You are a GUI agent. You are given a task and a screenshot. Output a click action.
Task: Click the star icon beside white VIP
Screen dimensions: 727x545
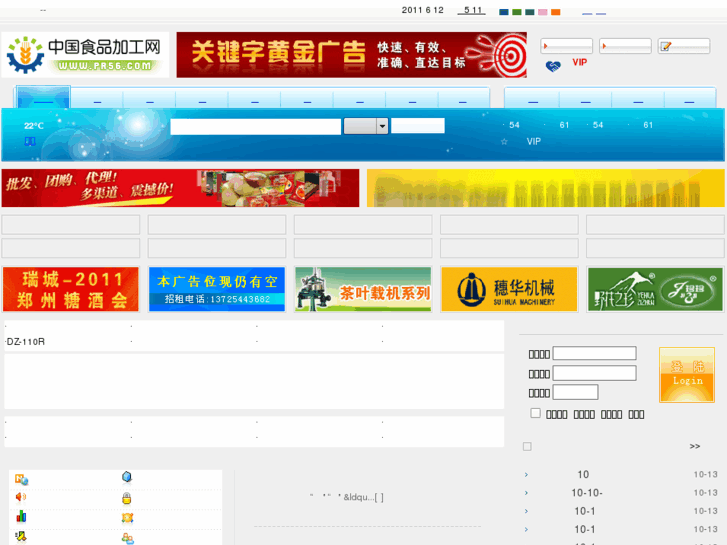pos(504,141)
